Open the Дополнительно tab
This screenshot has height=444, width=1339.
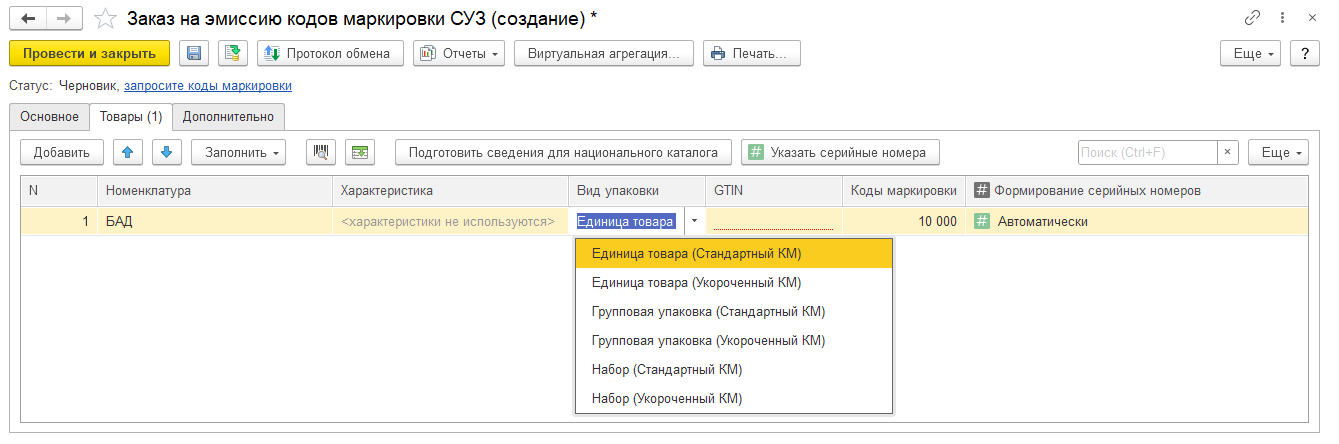coord(228,117)
